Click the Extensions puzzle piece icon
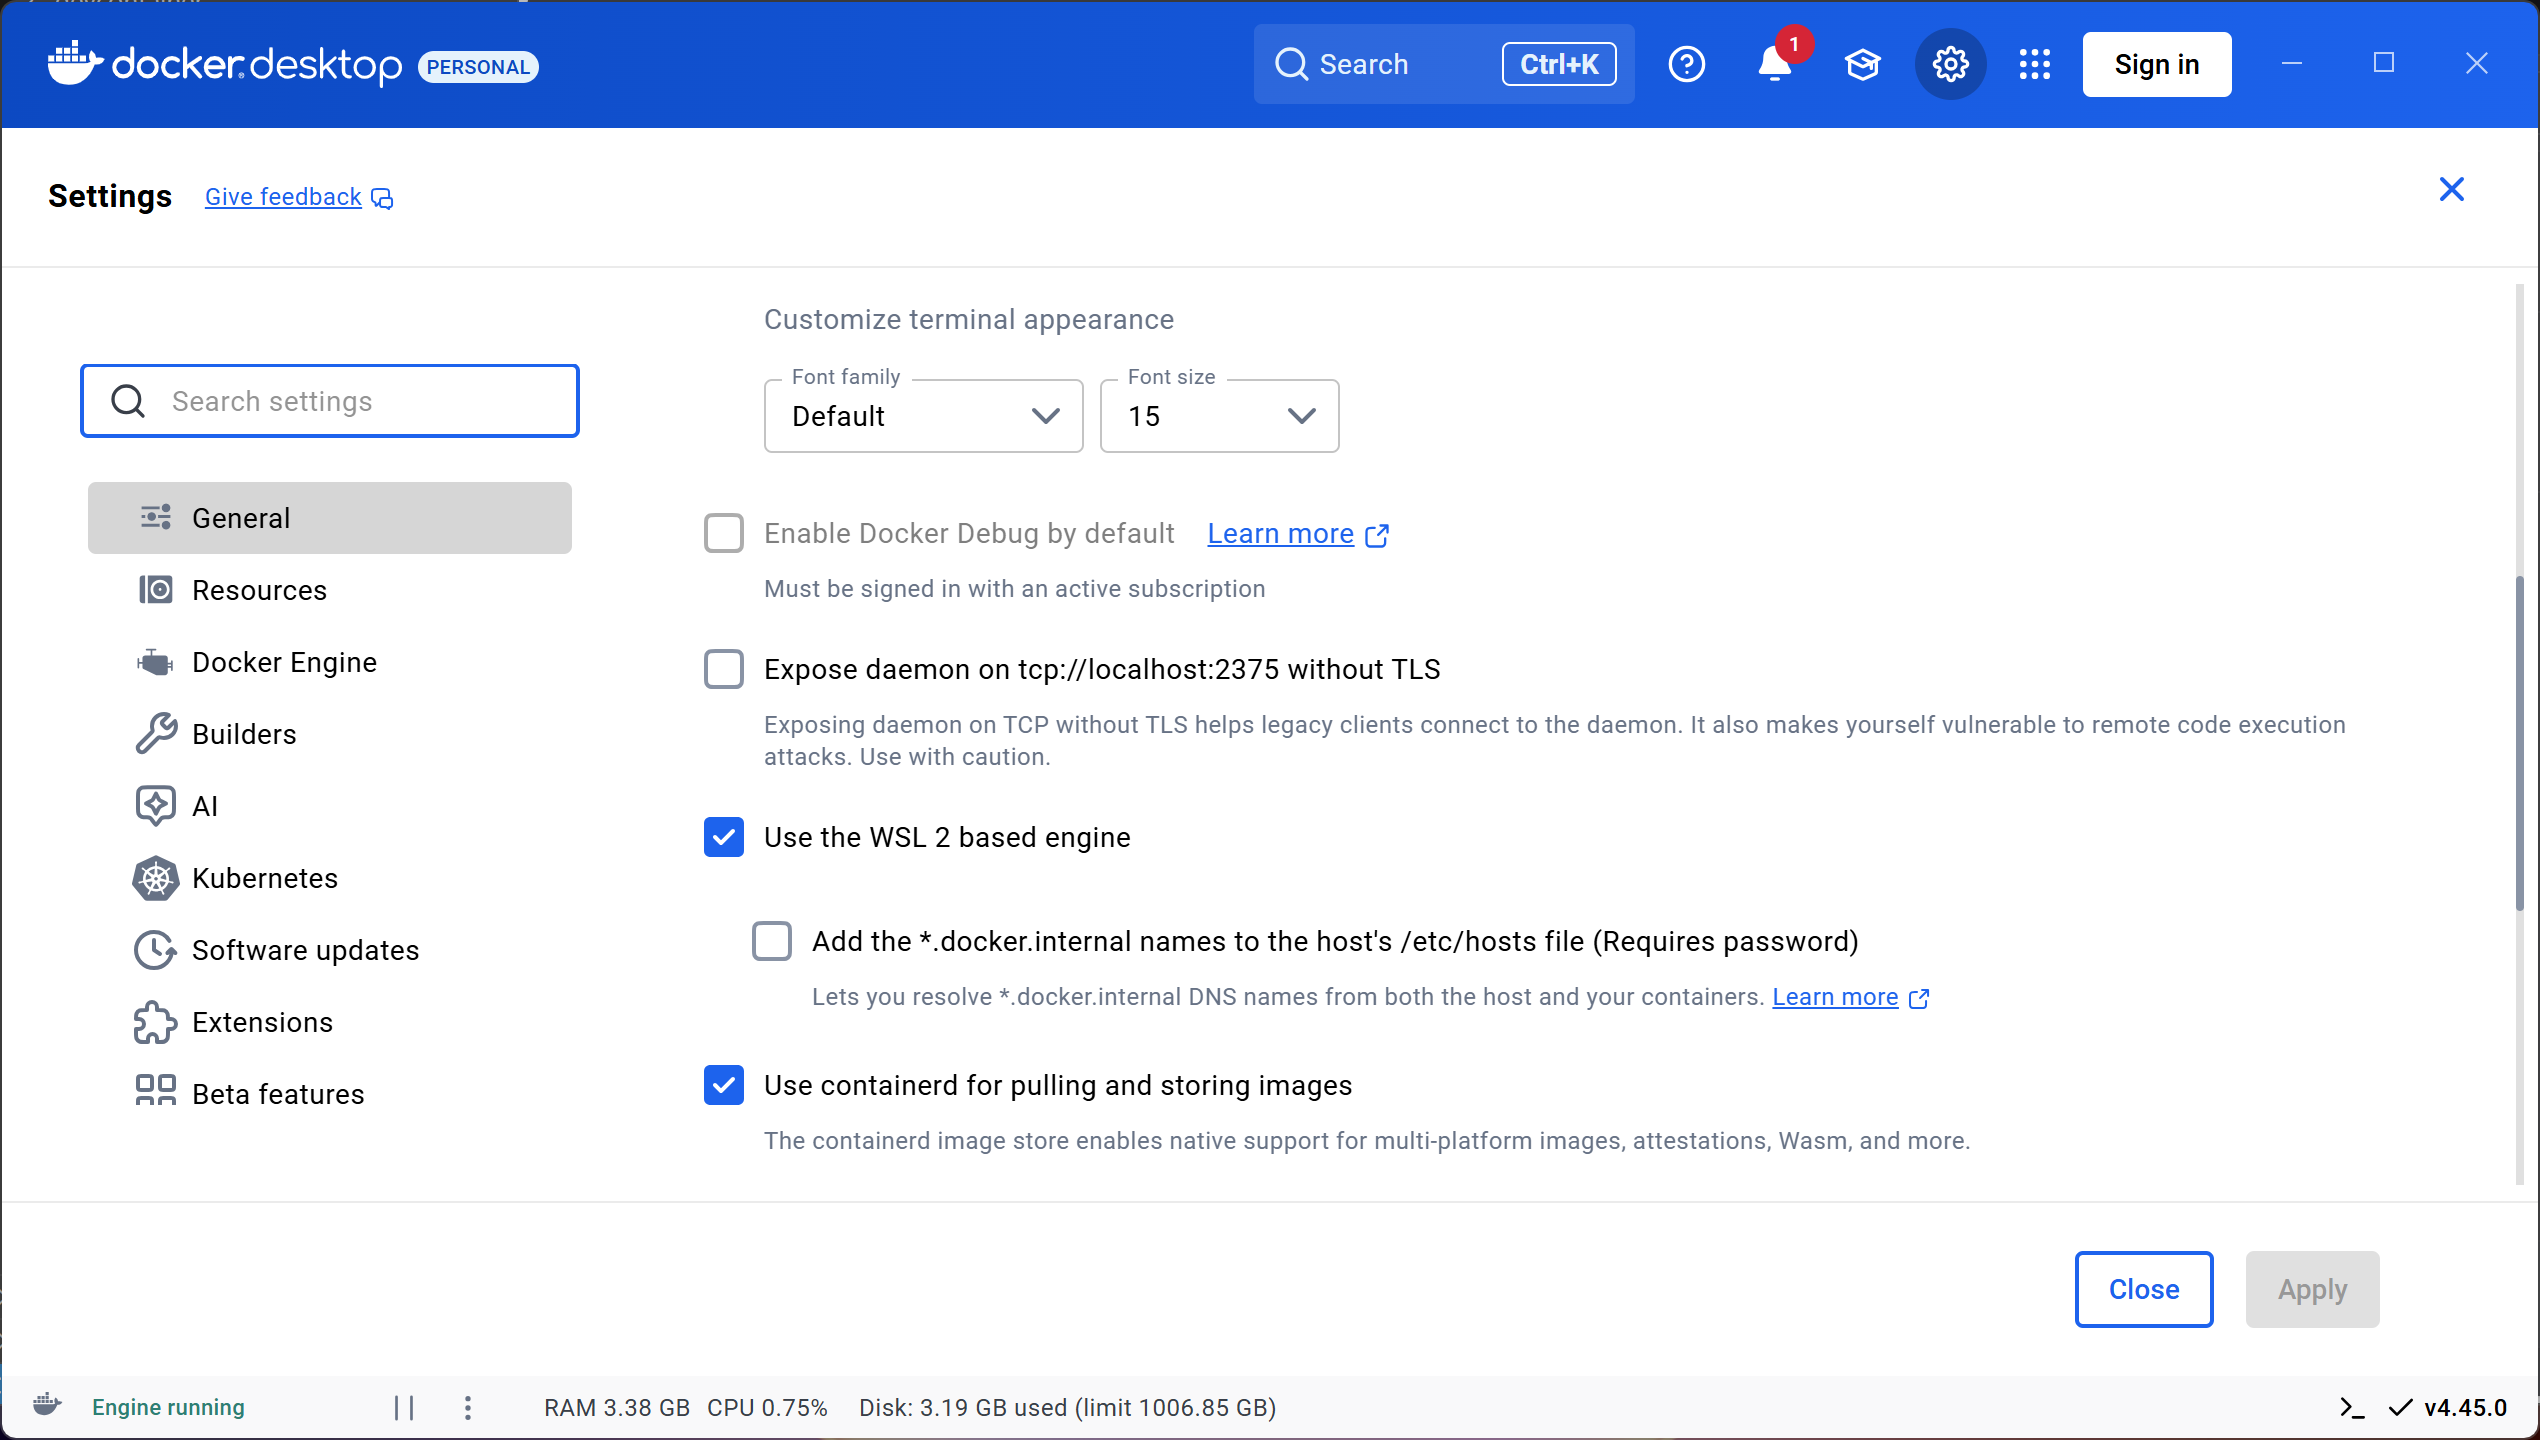Viewport: 2540px width, 1440px height. [156, 1021]
